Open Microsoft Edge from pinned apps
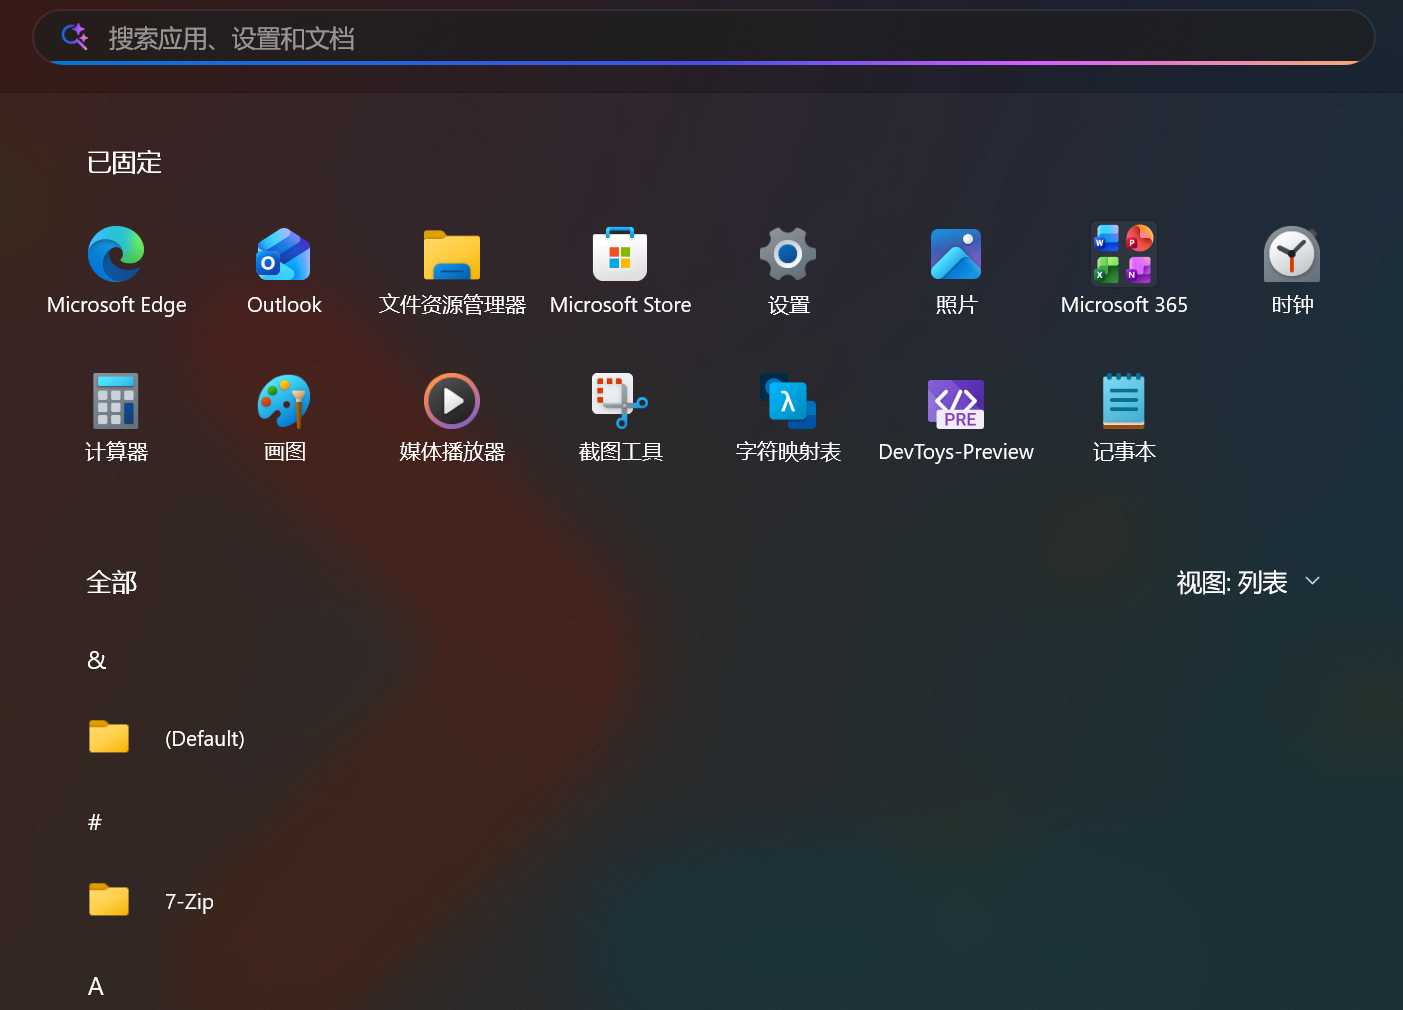The image size is (1403, 1010). tap(116, 254)
